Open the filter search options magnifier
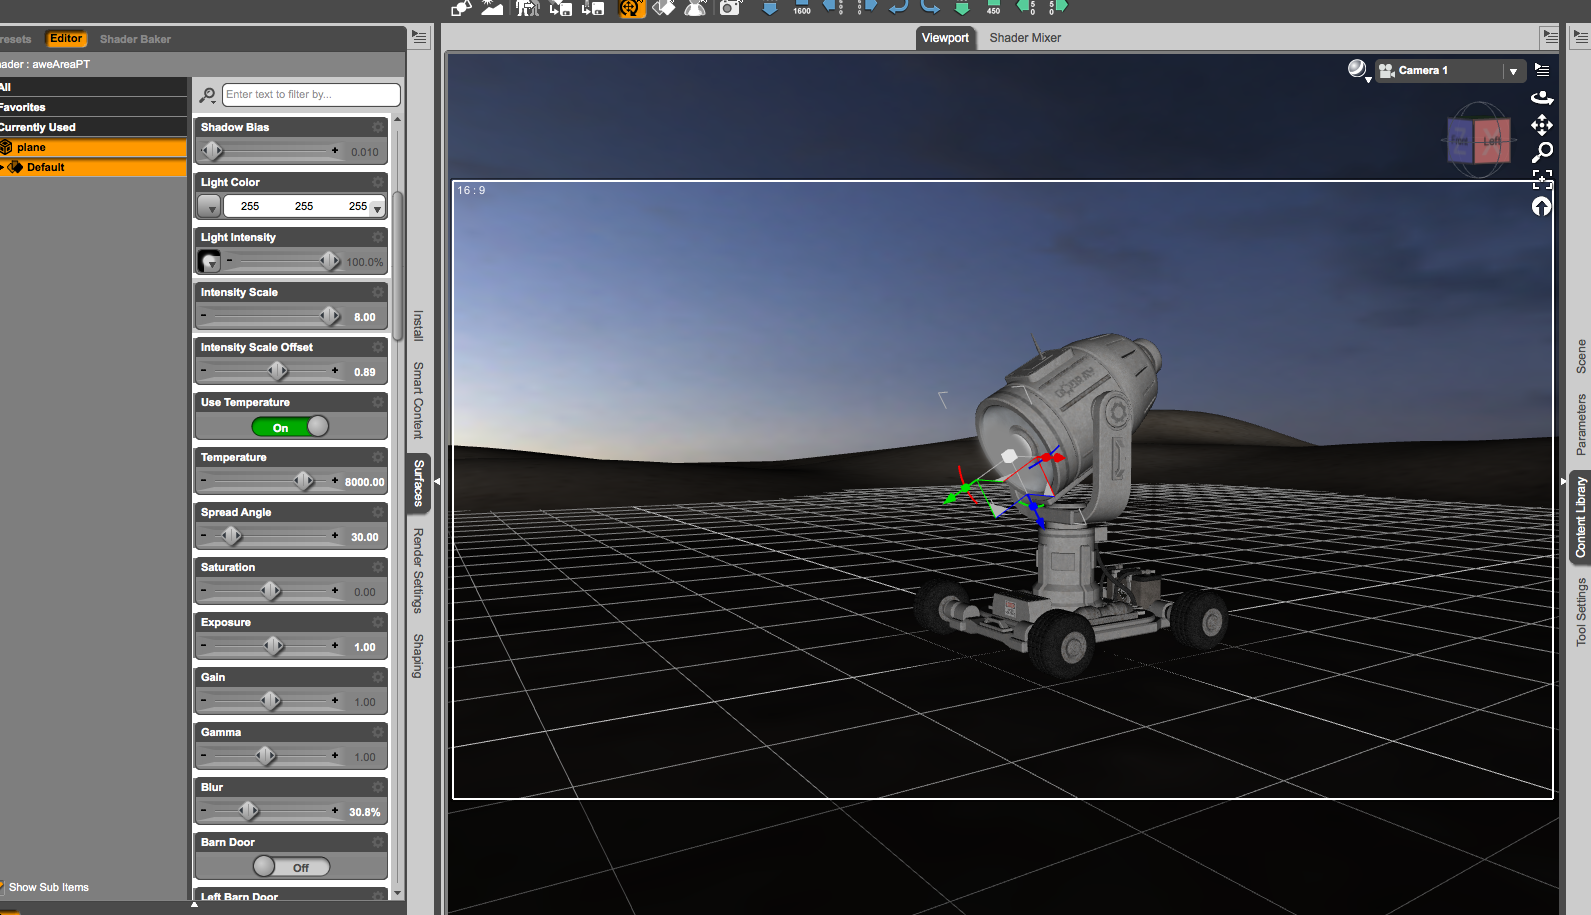Viewport: 1591px width, 915px height. pos(207,95)
